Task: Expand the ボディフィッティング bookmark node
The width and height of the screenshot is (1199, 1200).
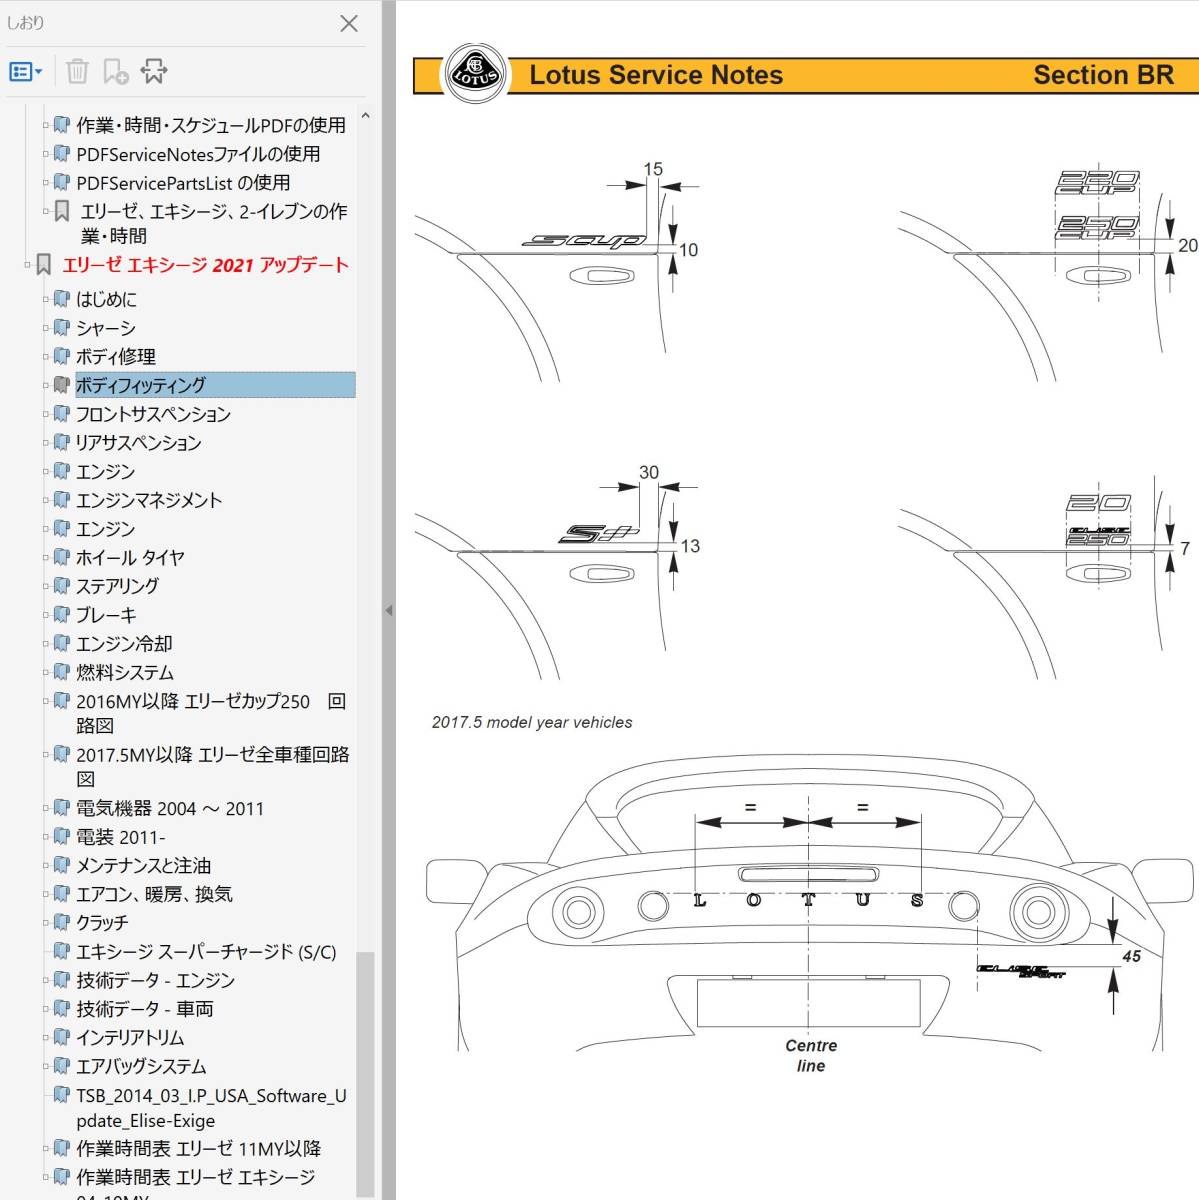Action: (46, 385)
